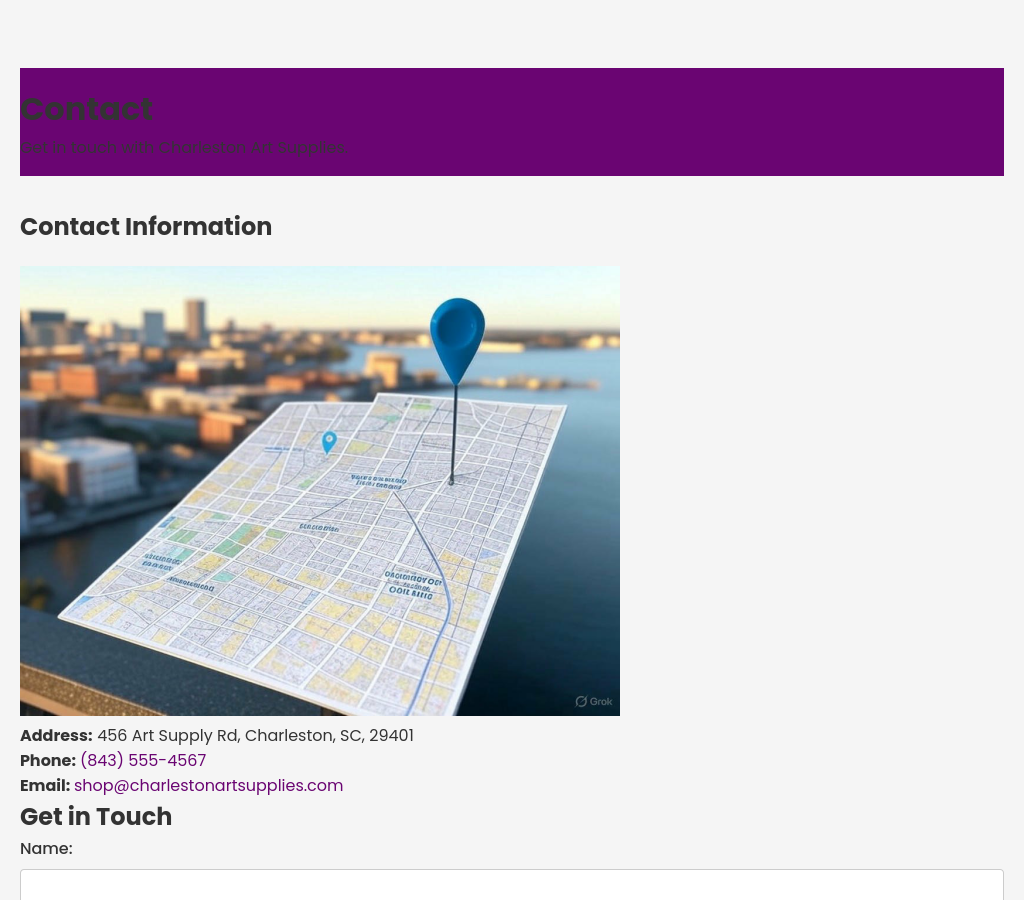Click the 456 Art Supply Rd address text

point(255,735)
